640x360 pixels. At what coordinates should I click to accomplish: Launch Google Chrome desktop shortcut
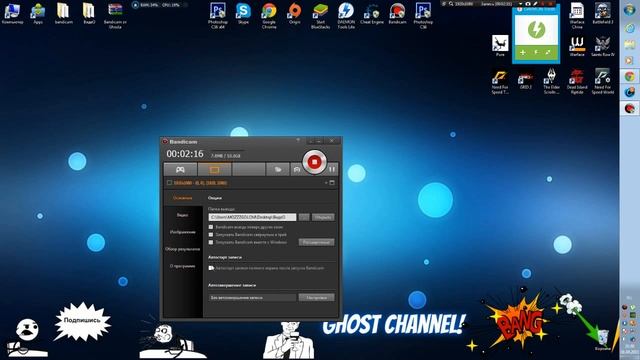[x=269, y=16]
